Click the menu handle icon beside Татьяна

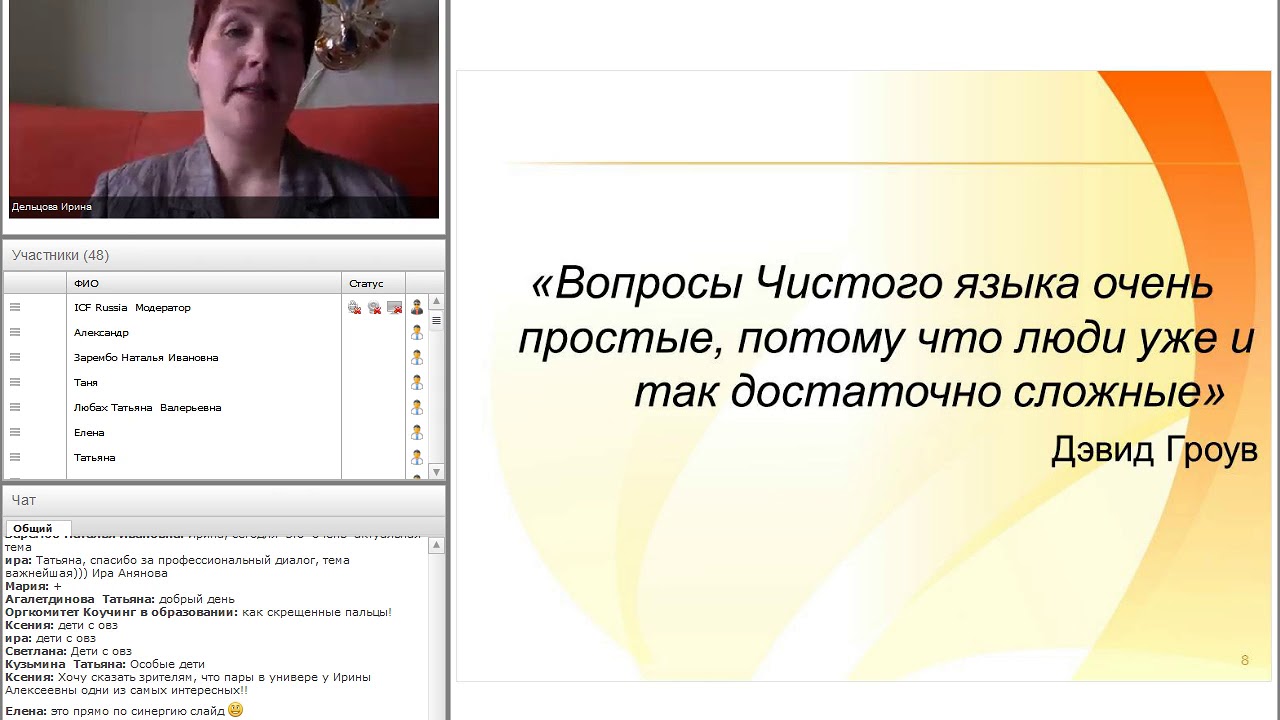[x=15, y=457]
